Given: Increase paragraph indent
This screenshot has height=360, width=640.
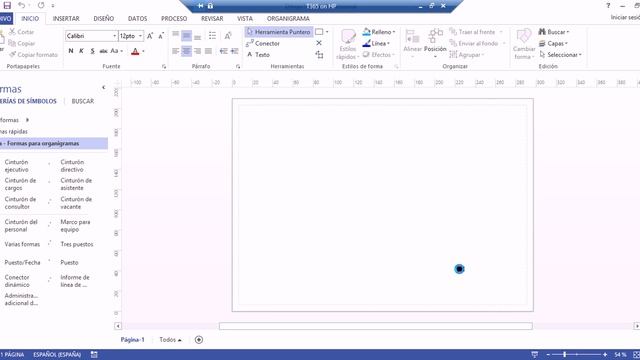Looking at the screenshot, I should pos(234,51).
